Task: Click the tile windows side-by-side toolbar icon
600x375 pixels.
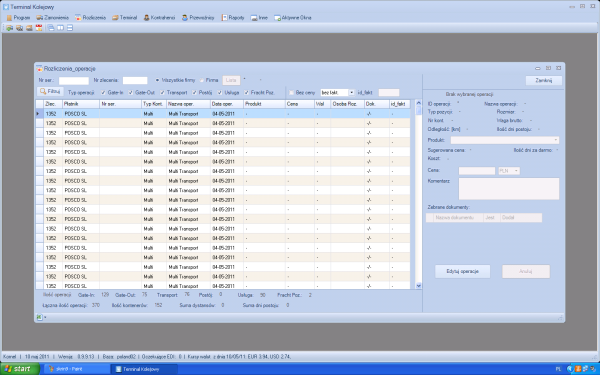Action: (x=60, y=28)
